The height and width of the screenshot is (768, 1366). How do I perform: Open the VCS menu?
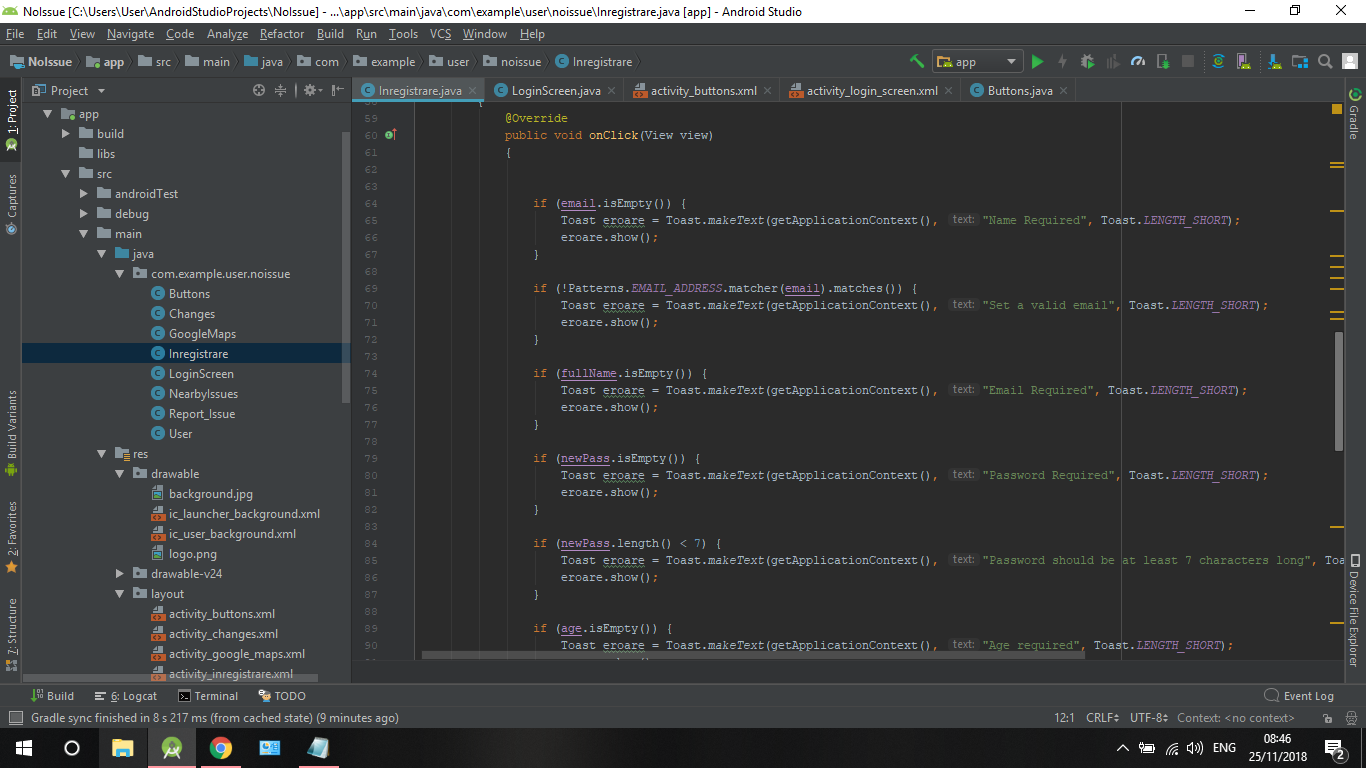coord(440,34)
